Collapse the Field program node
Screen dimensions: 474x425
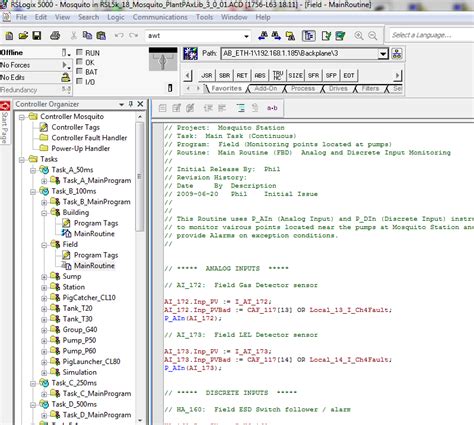click(44, 245)
